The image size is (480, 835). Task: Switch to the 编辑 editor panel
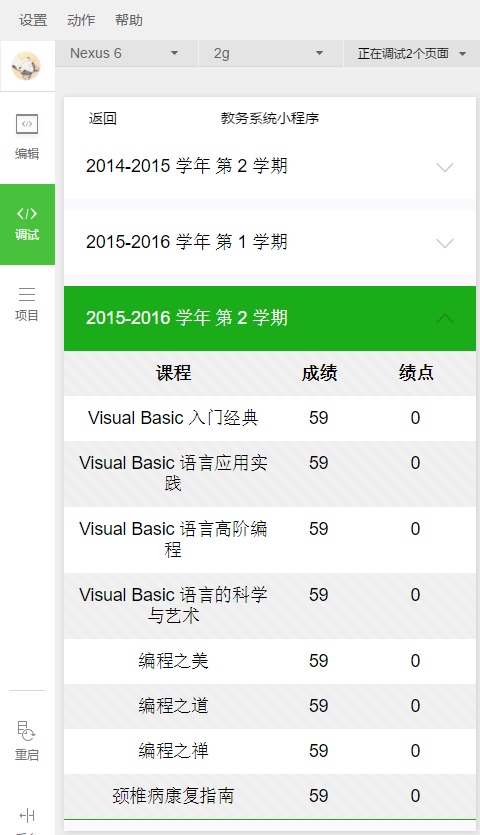tap(27, 137)
